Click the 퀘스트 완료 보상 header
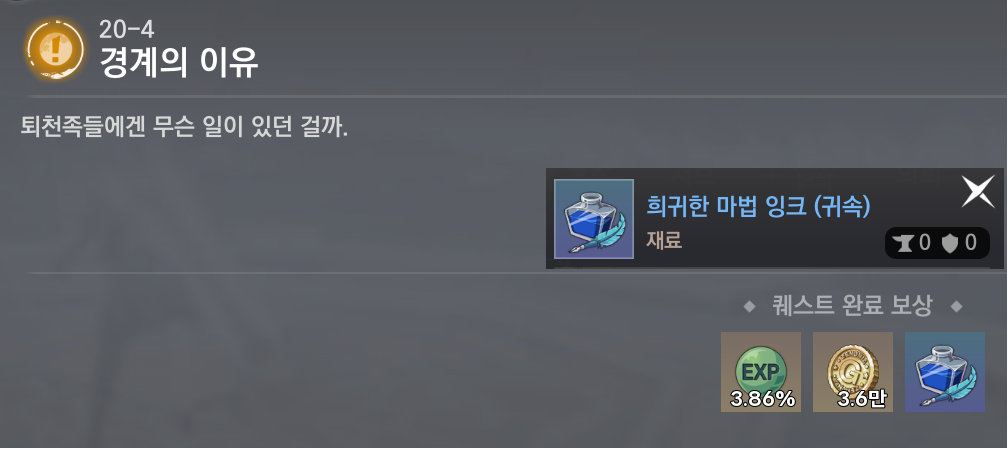Screen dimensions: 1008x449 [852, 306]
